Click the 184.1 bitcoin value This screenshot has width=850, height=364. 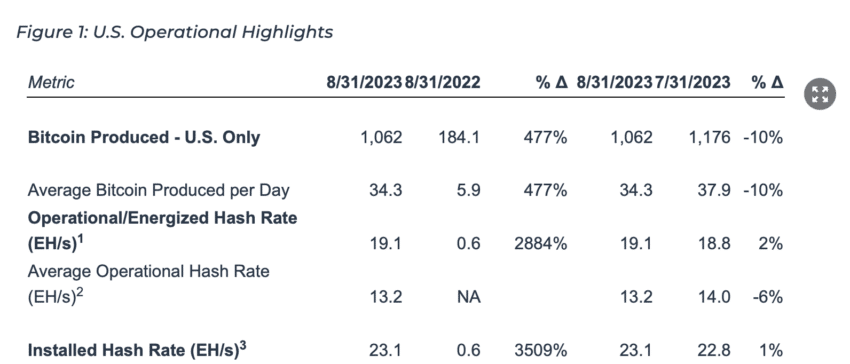(459, 137)
